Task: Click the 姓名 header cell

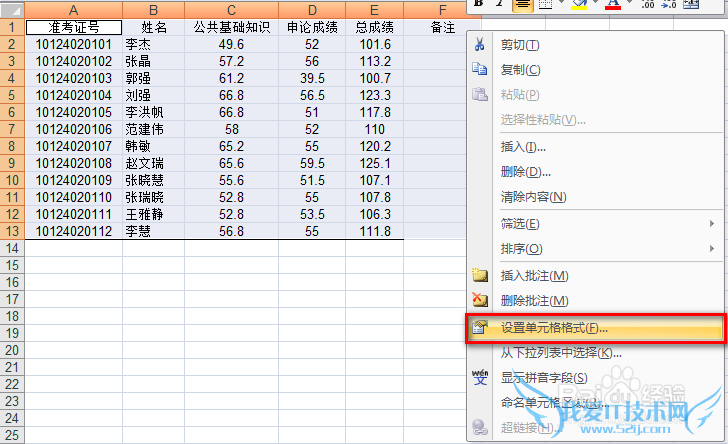Action: [154, 27]
